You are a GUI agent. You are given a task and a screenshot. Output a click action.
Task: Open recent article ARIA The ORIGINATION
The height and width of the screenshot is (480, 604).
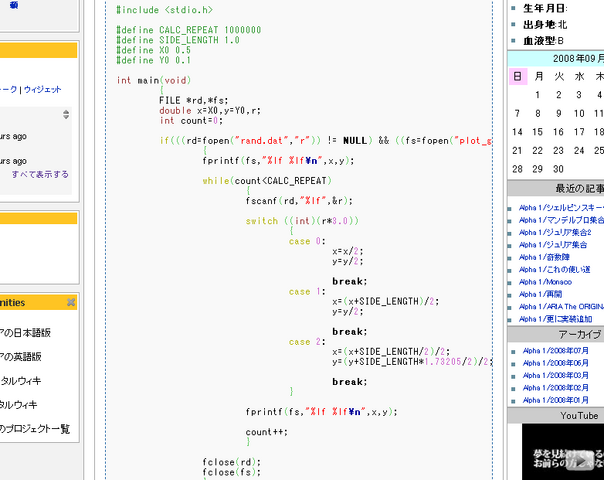[561, 306]
